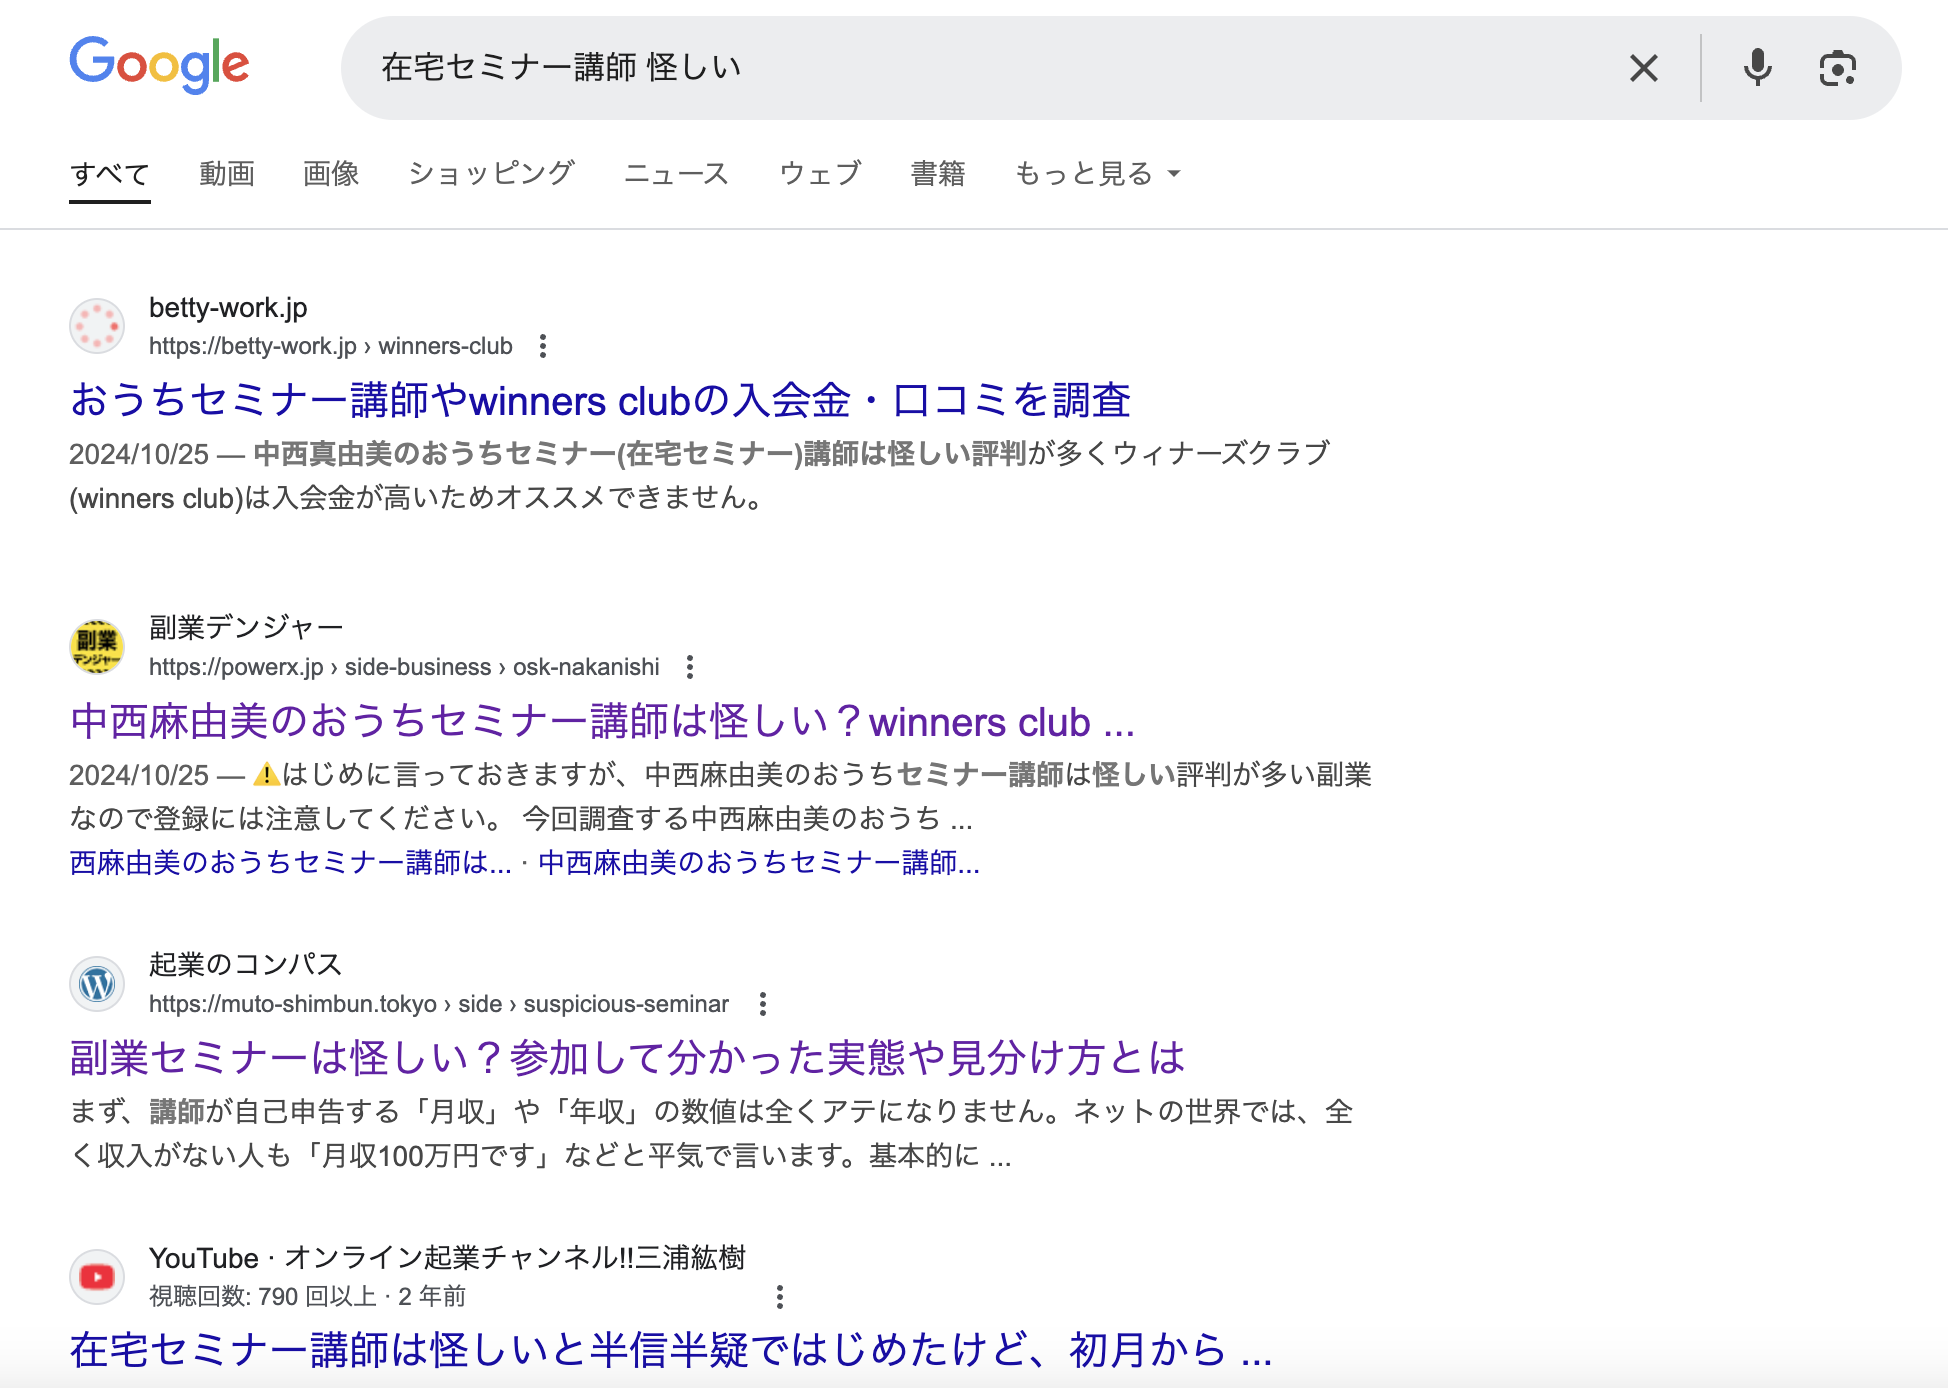Switch to the 動画 tab
The width and height of the screenshot is (1948, 1388).
tap(227, 174)
